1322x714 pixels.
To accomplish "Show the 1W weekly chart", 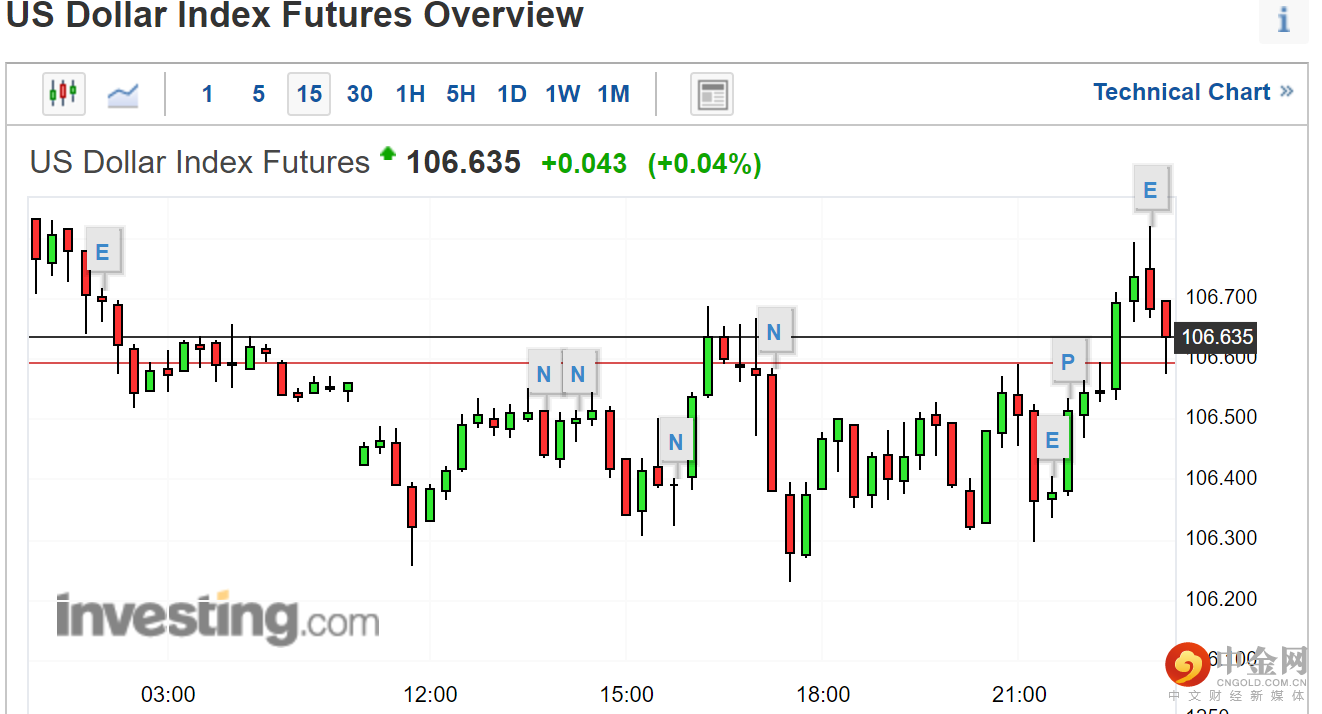I will click(x=563, y=94).
